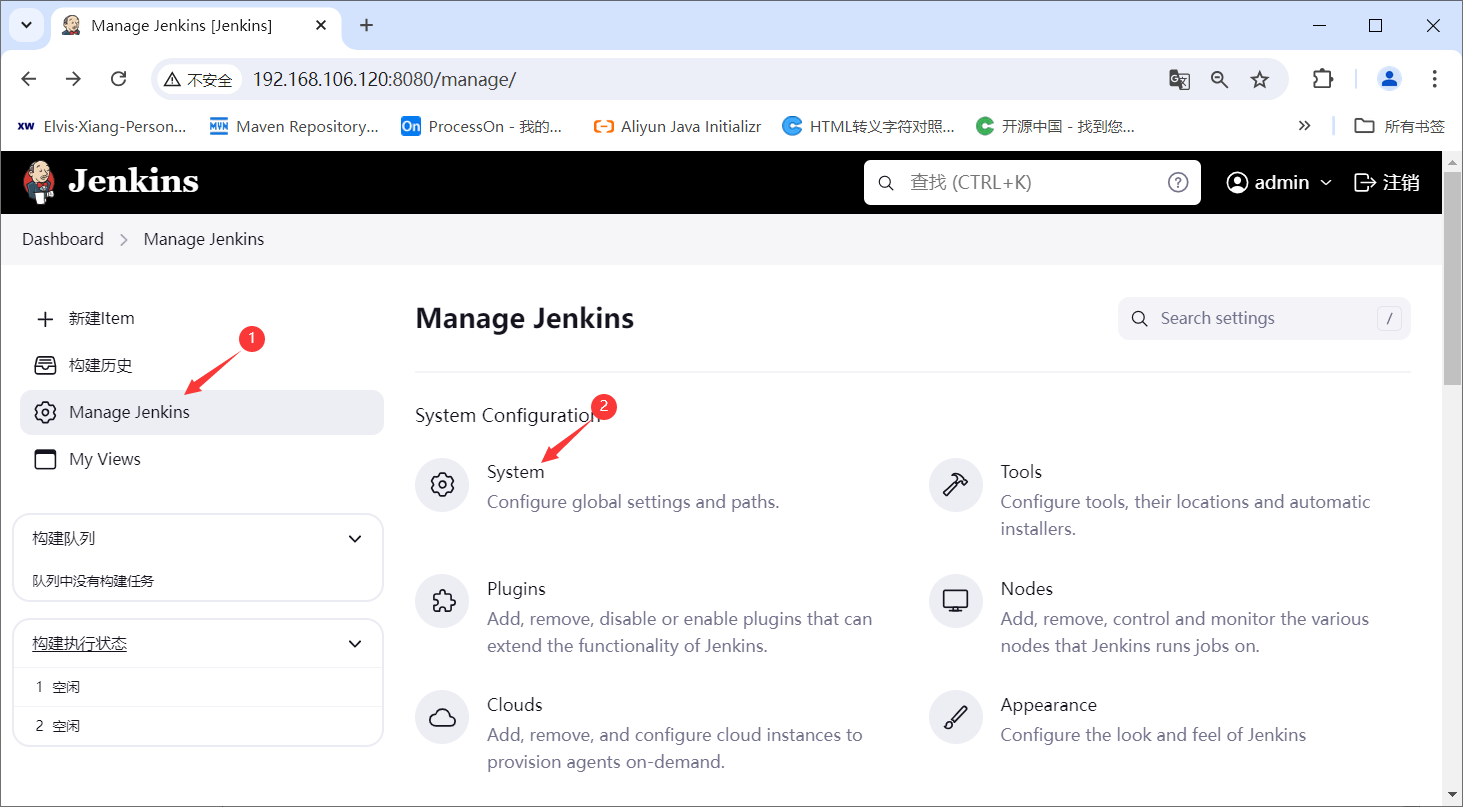Viewport: 1463px width, 807px height.
Task: Open the System settings link
Action: pyautogui.click(x=515, y=472)
